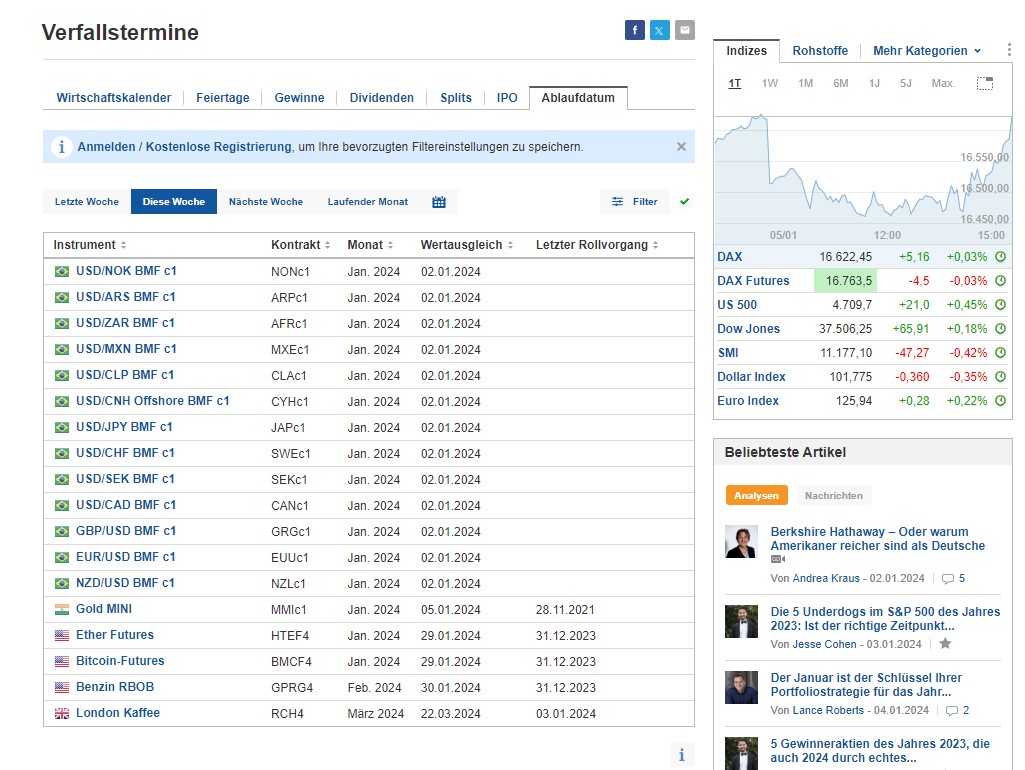The image size is (1025, 770).
Task: Open the Wirtschaftskalender tab
Action: click(114, 98)
